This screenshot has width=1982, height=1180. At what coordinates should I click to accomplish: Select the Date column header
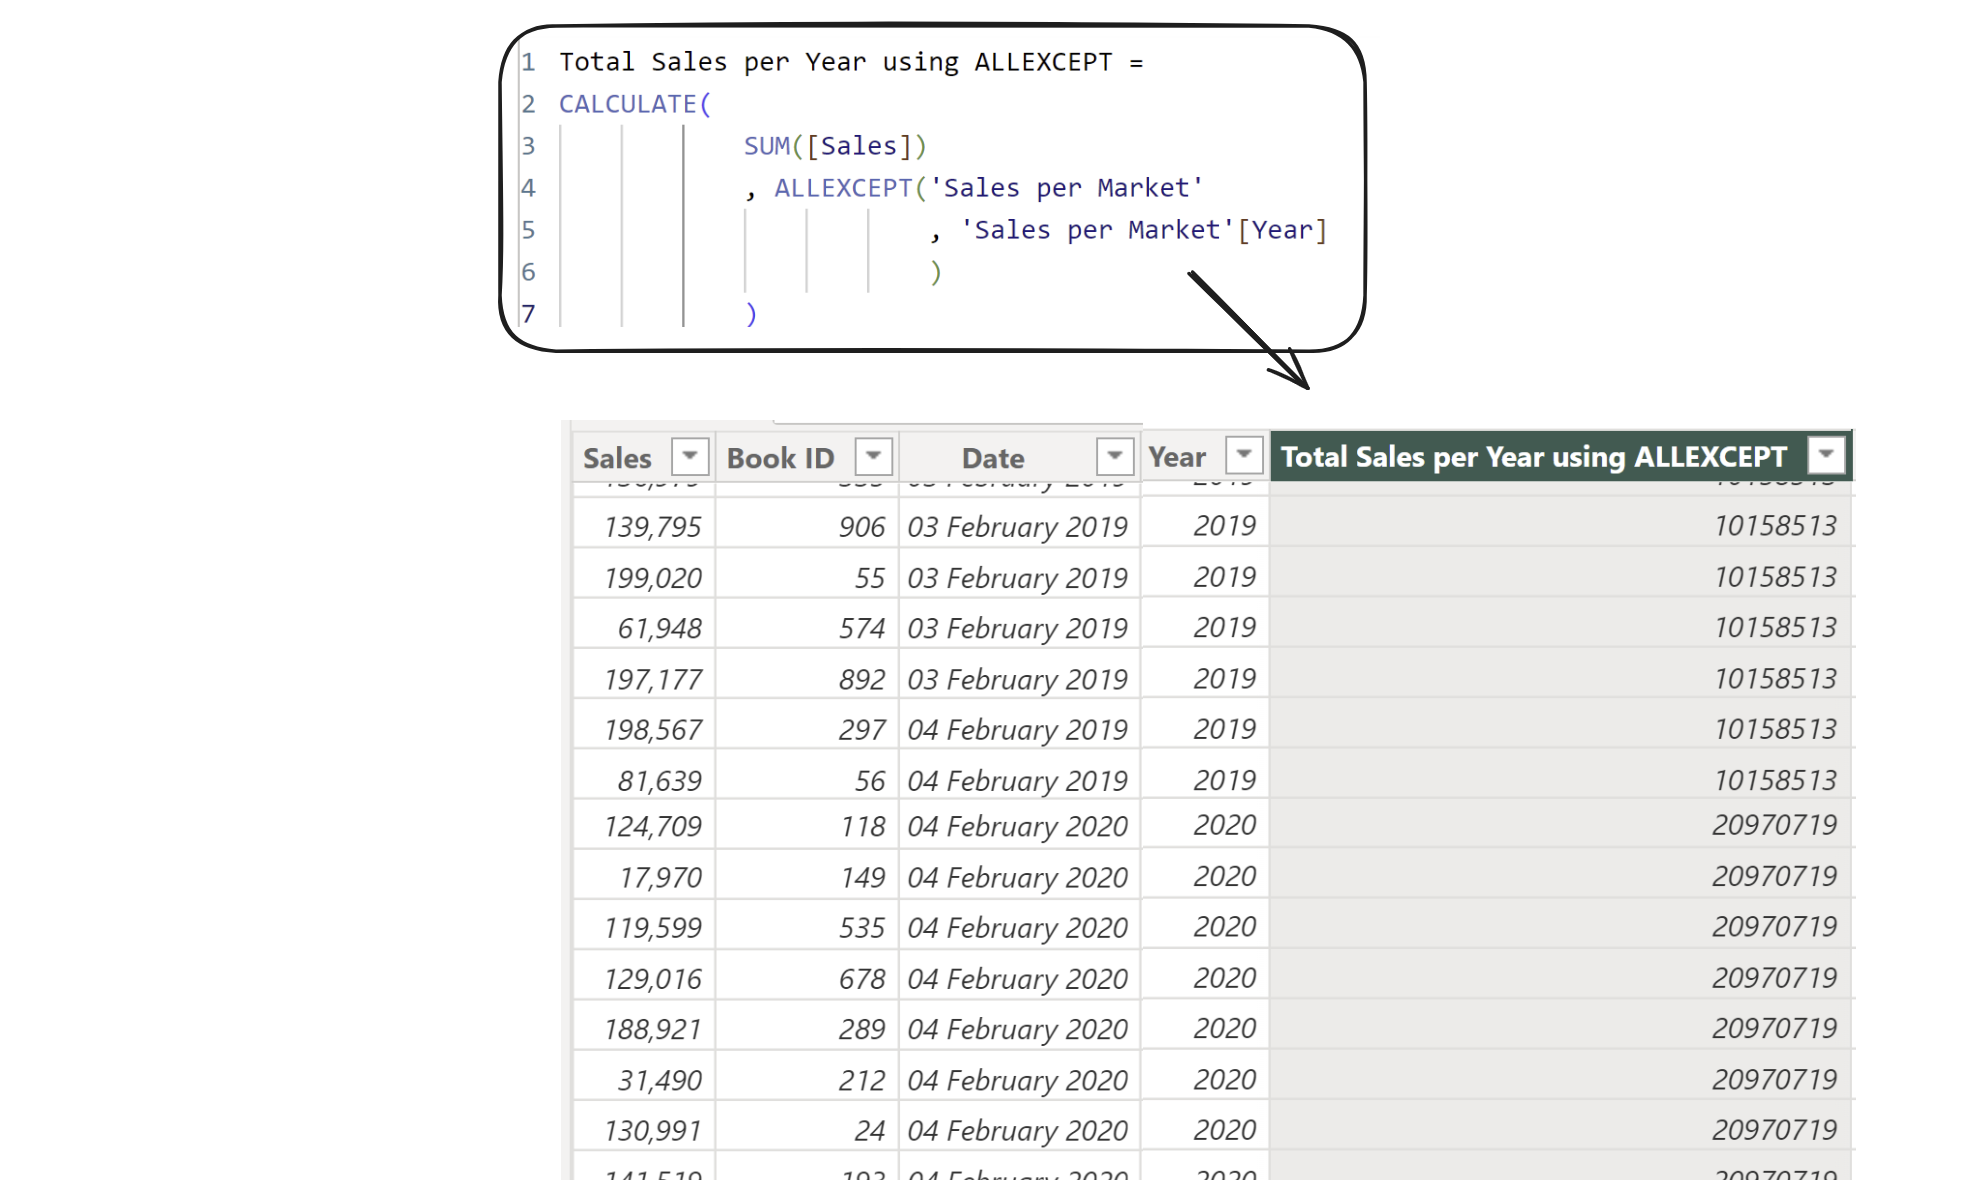(x=992, y=458)
